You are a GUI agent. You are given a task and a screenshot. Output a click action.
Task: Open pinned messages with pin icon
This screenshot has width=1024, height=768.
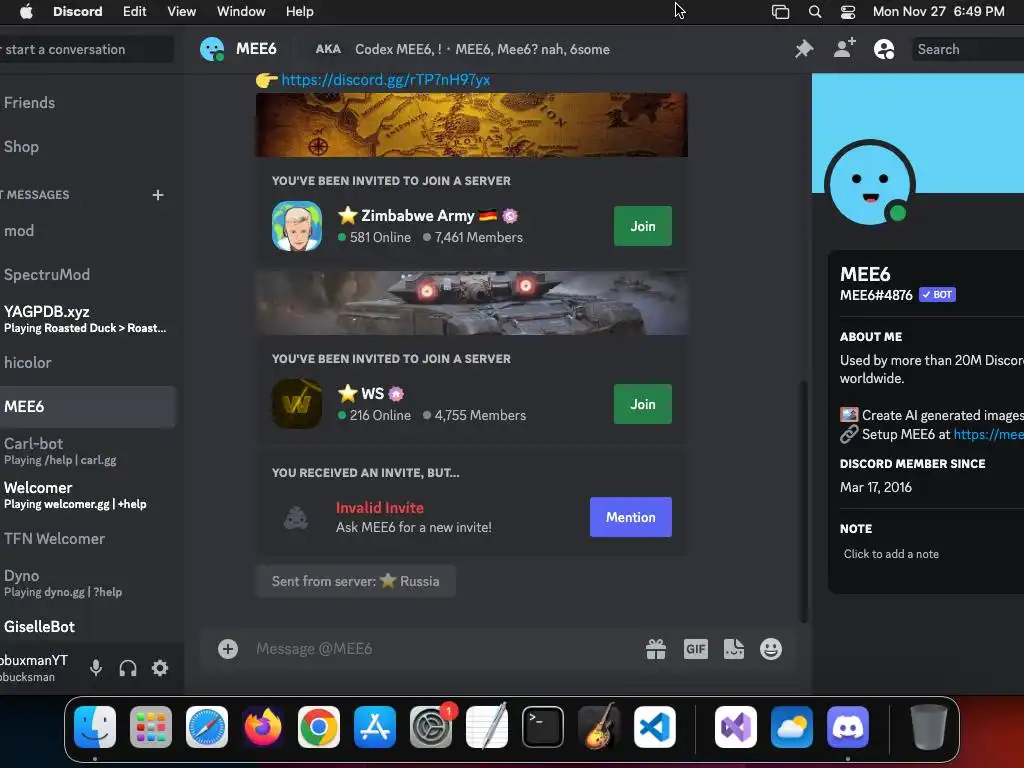tap(804, 49)
